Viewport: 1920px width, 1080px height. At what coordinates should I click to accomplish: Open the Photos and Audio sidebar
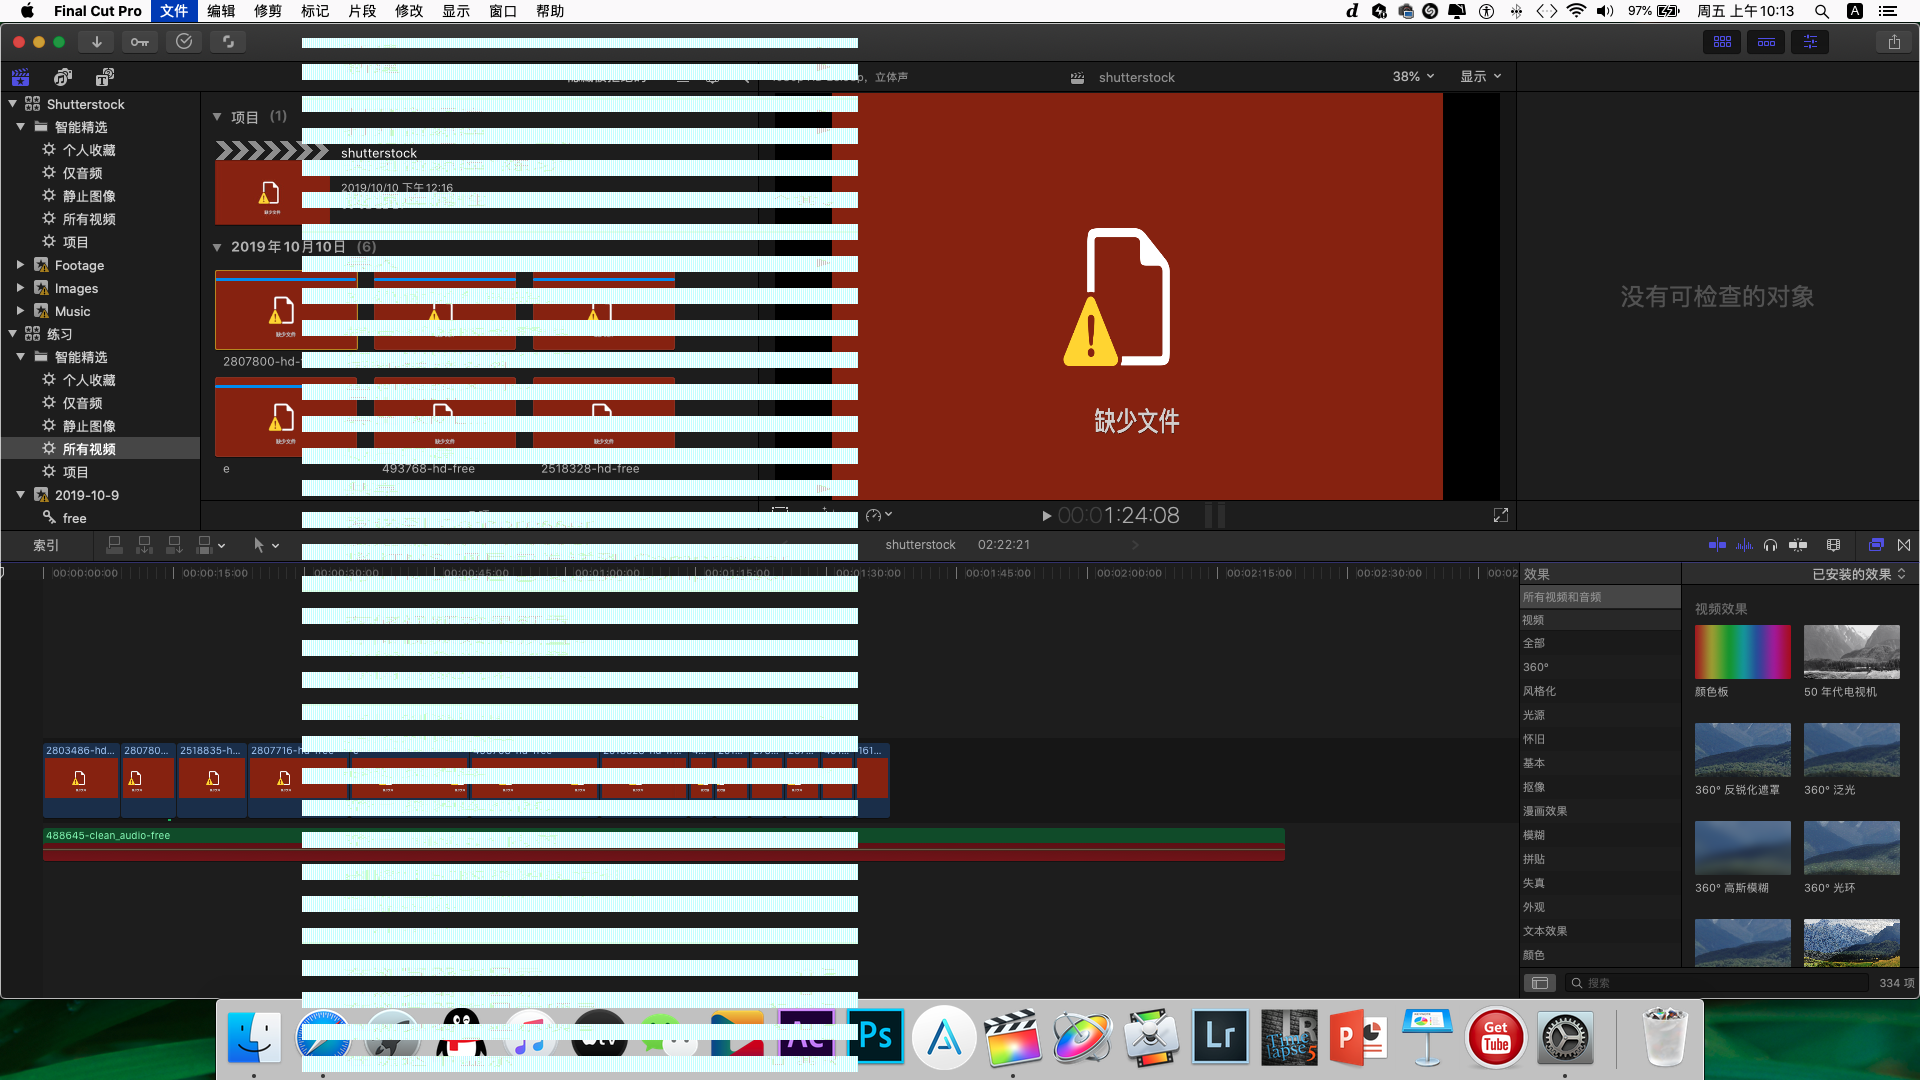(62, 77)
